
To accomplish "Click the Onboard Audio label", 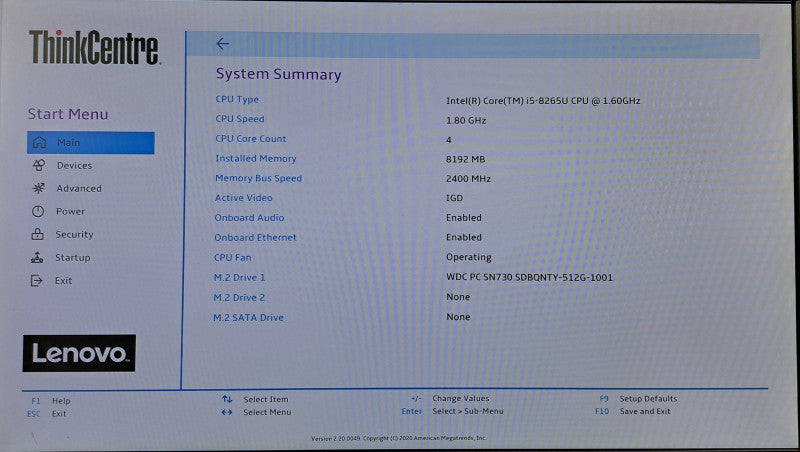I will 249,218.
